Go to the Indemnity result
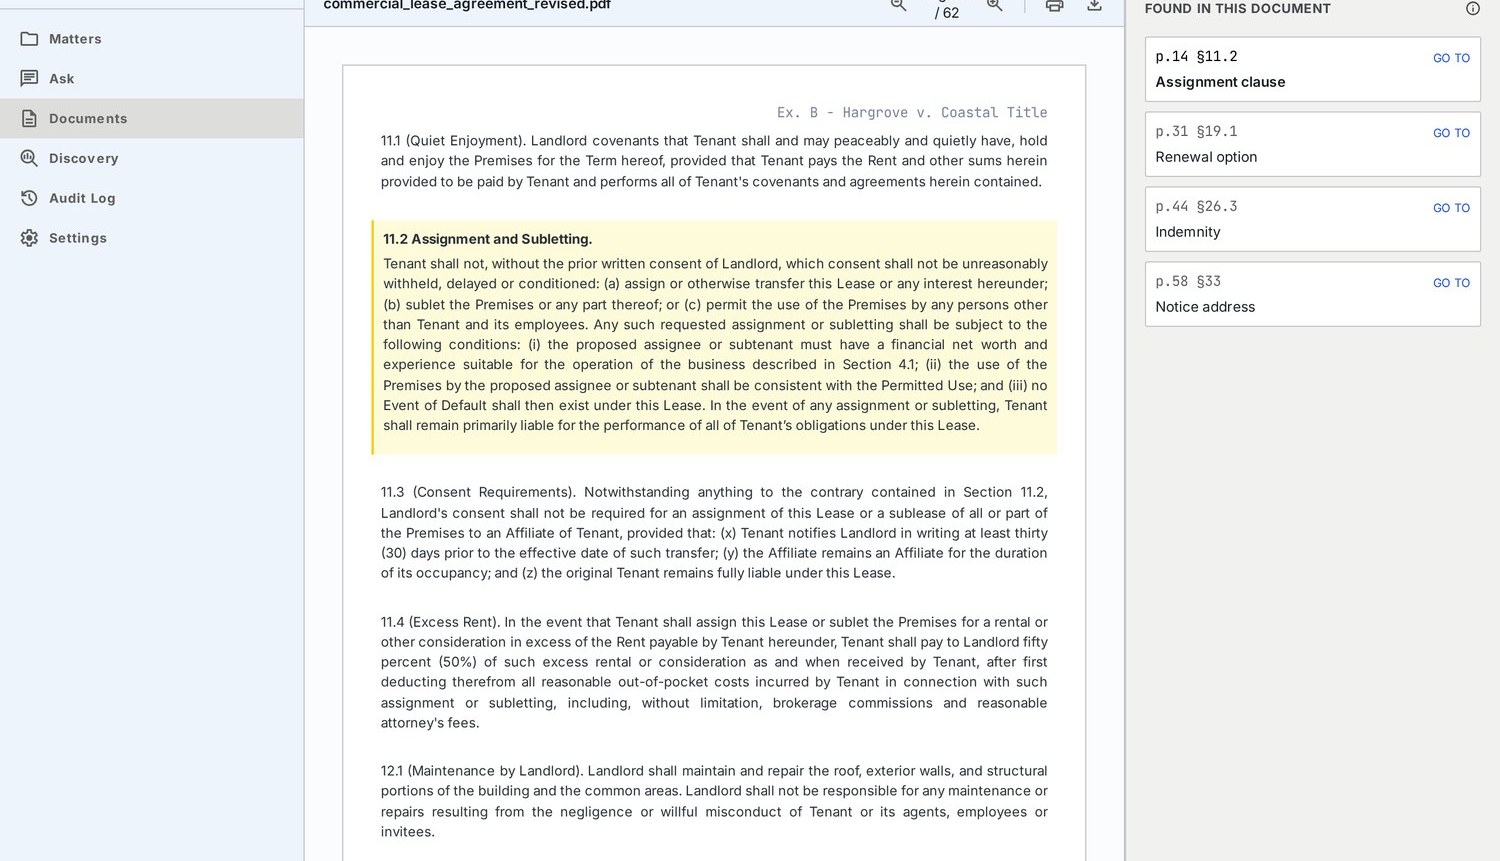 [x=1451, y=208]
